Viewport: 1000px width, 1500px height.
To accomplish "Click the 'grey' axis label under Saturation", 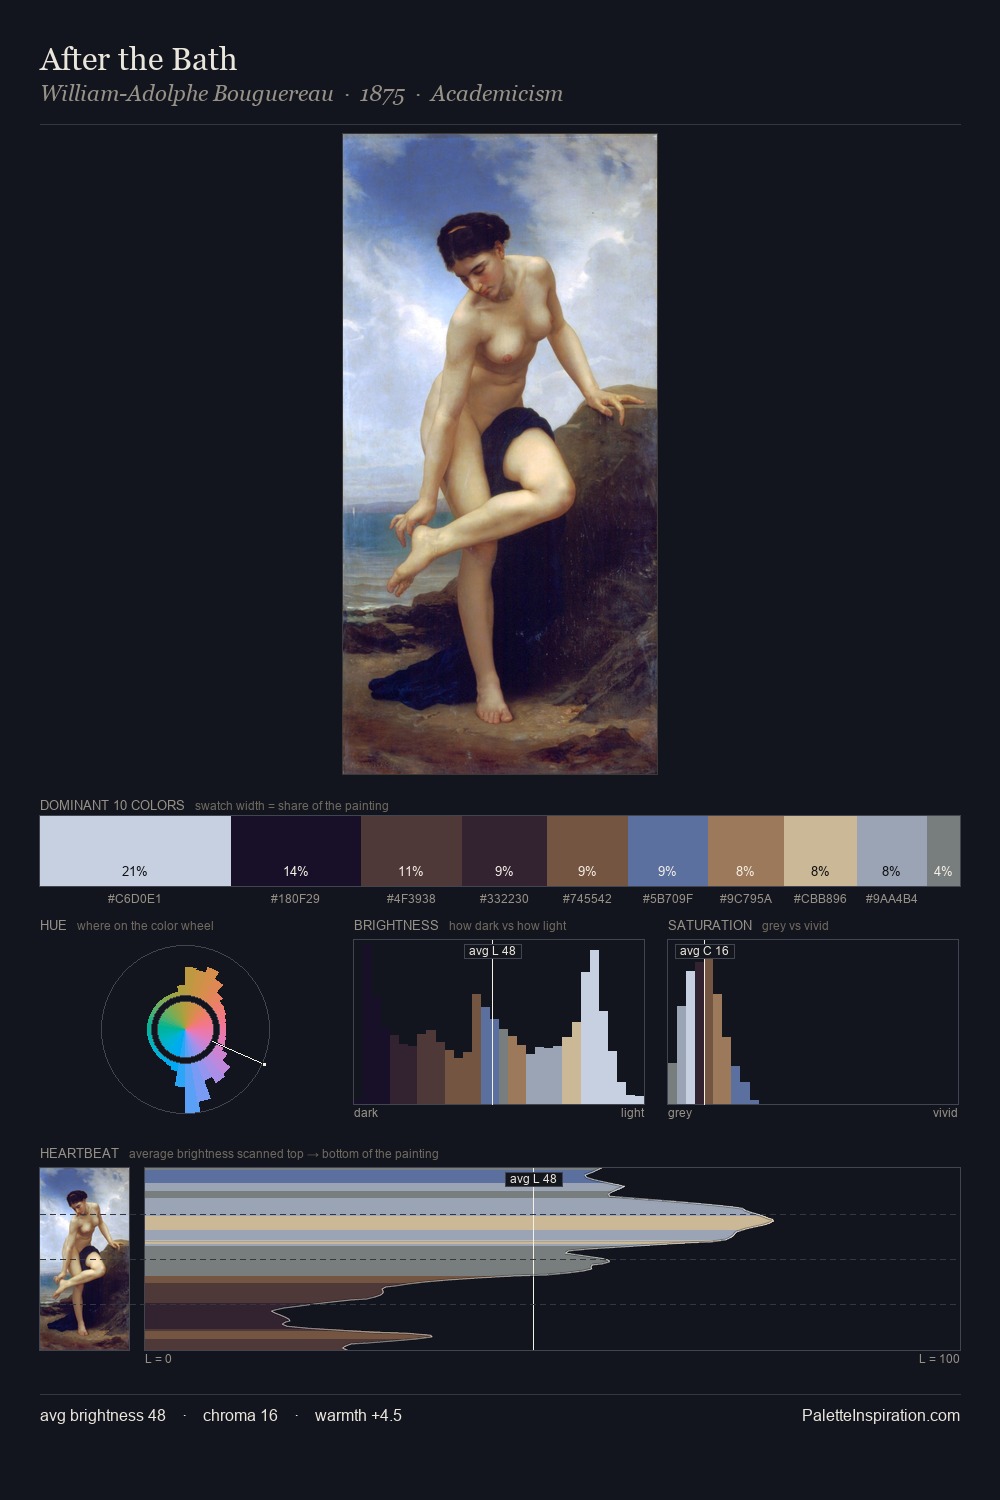I will click(x=680, y=1113).
